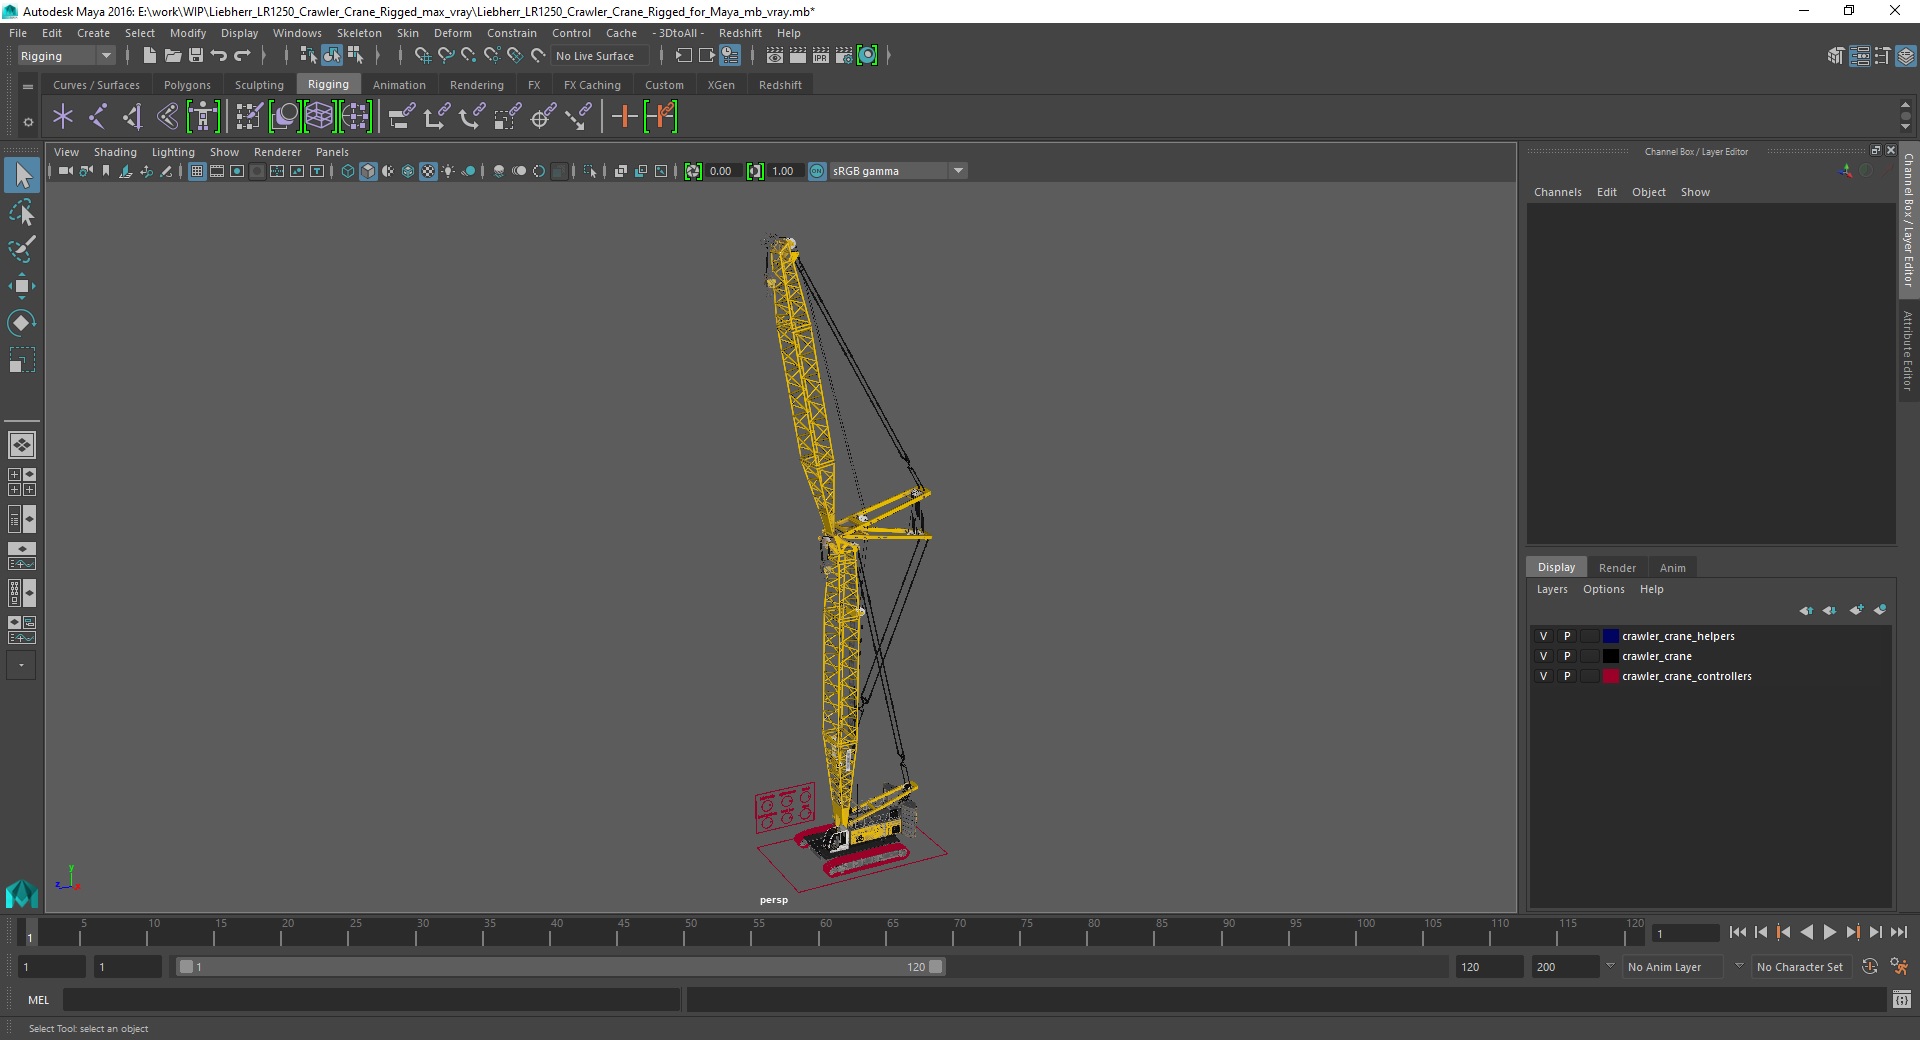1920x1040 pixels.
Task: Choose the Paint Selection tool
Action: click(21, 249)
